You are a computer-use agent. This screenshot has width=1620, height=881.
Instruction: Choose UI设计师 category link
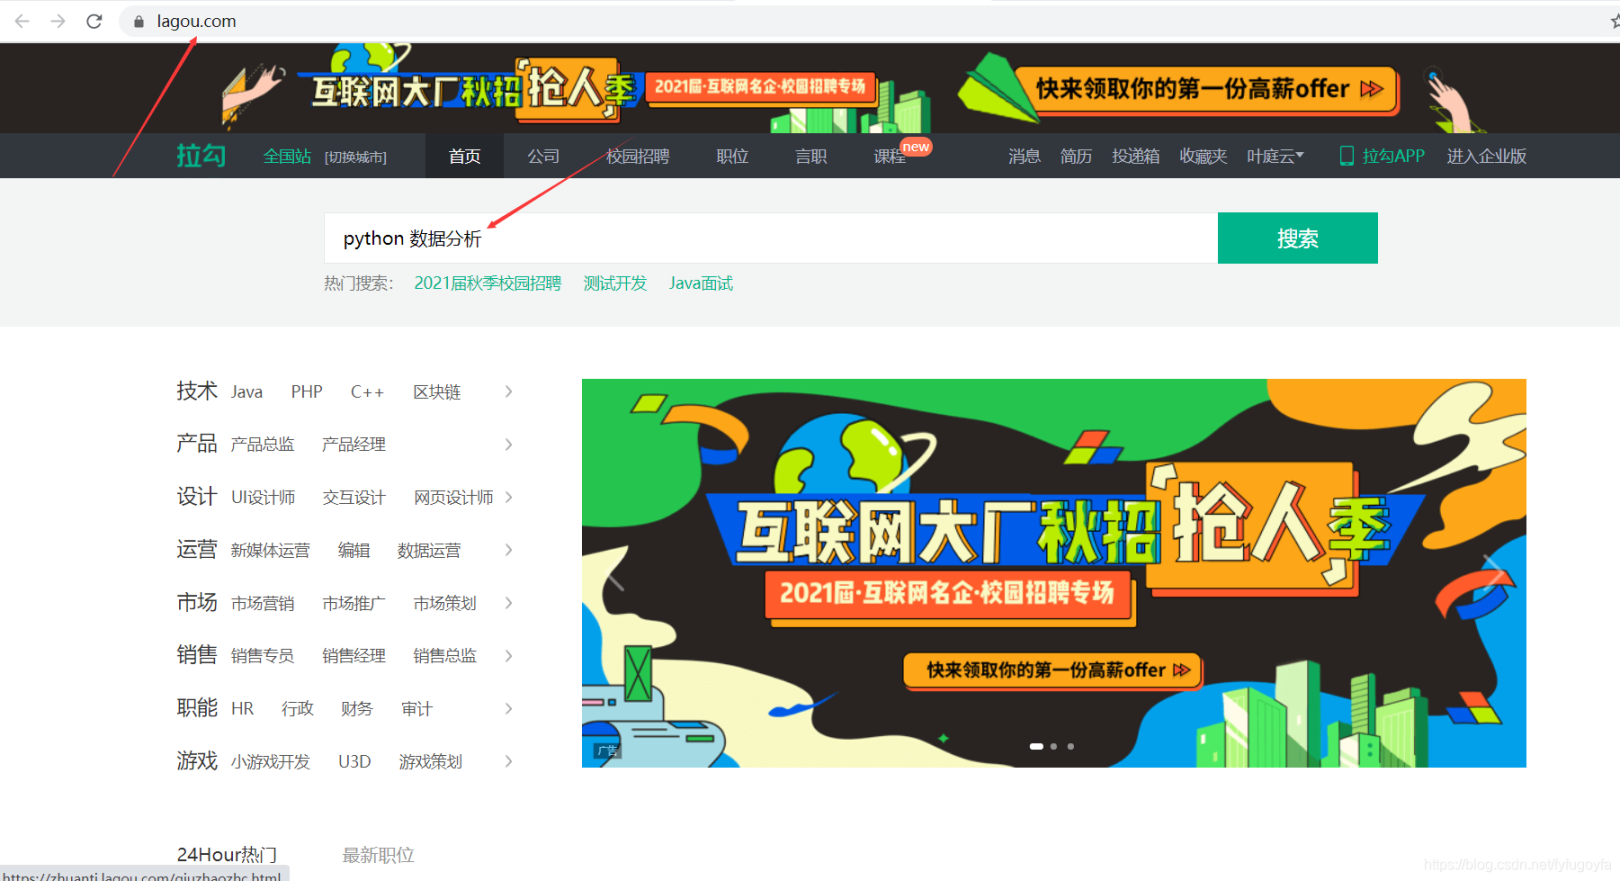click(x=263, y=497)
